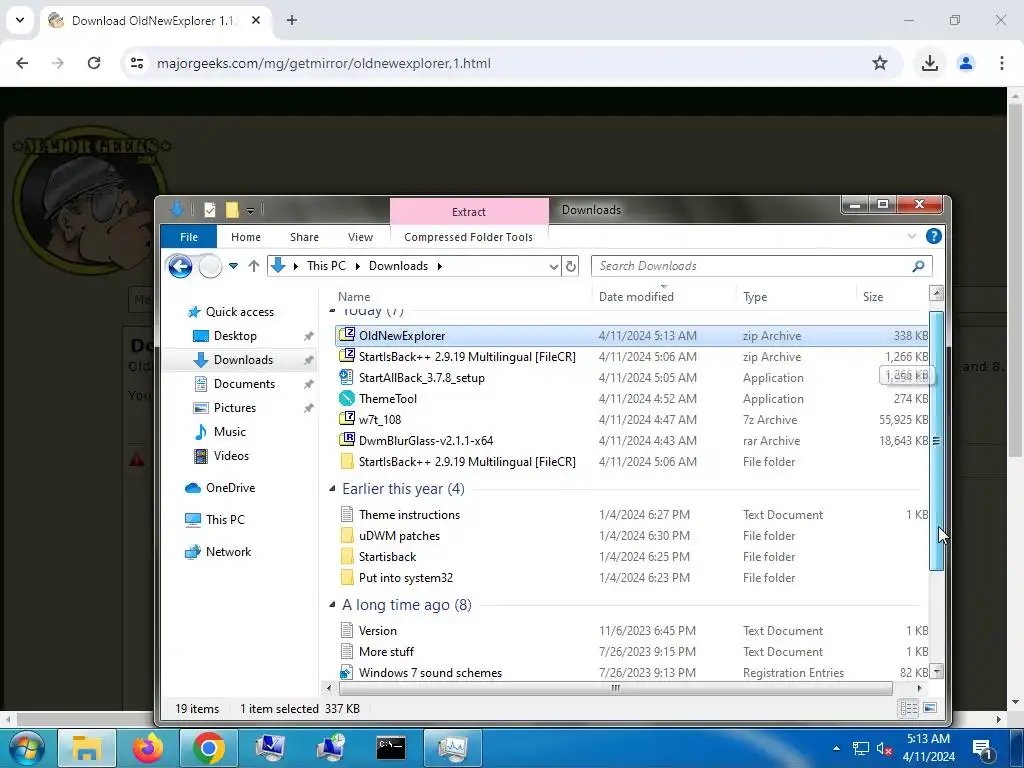Expand the Explorer ribbon chevron

pos(912,236)
